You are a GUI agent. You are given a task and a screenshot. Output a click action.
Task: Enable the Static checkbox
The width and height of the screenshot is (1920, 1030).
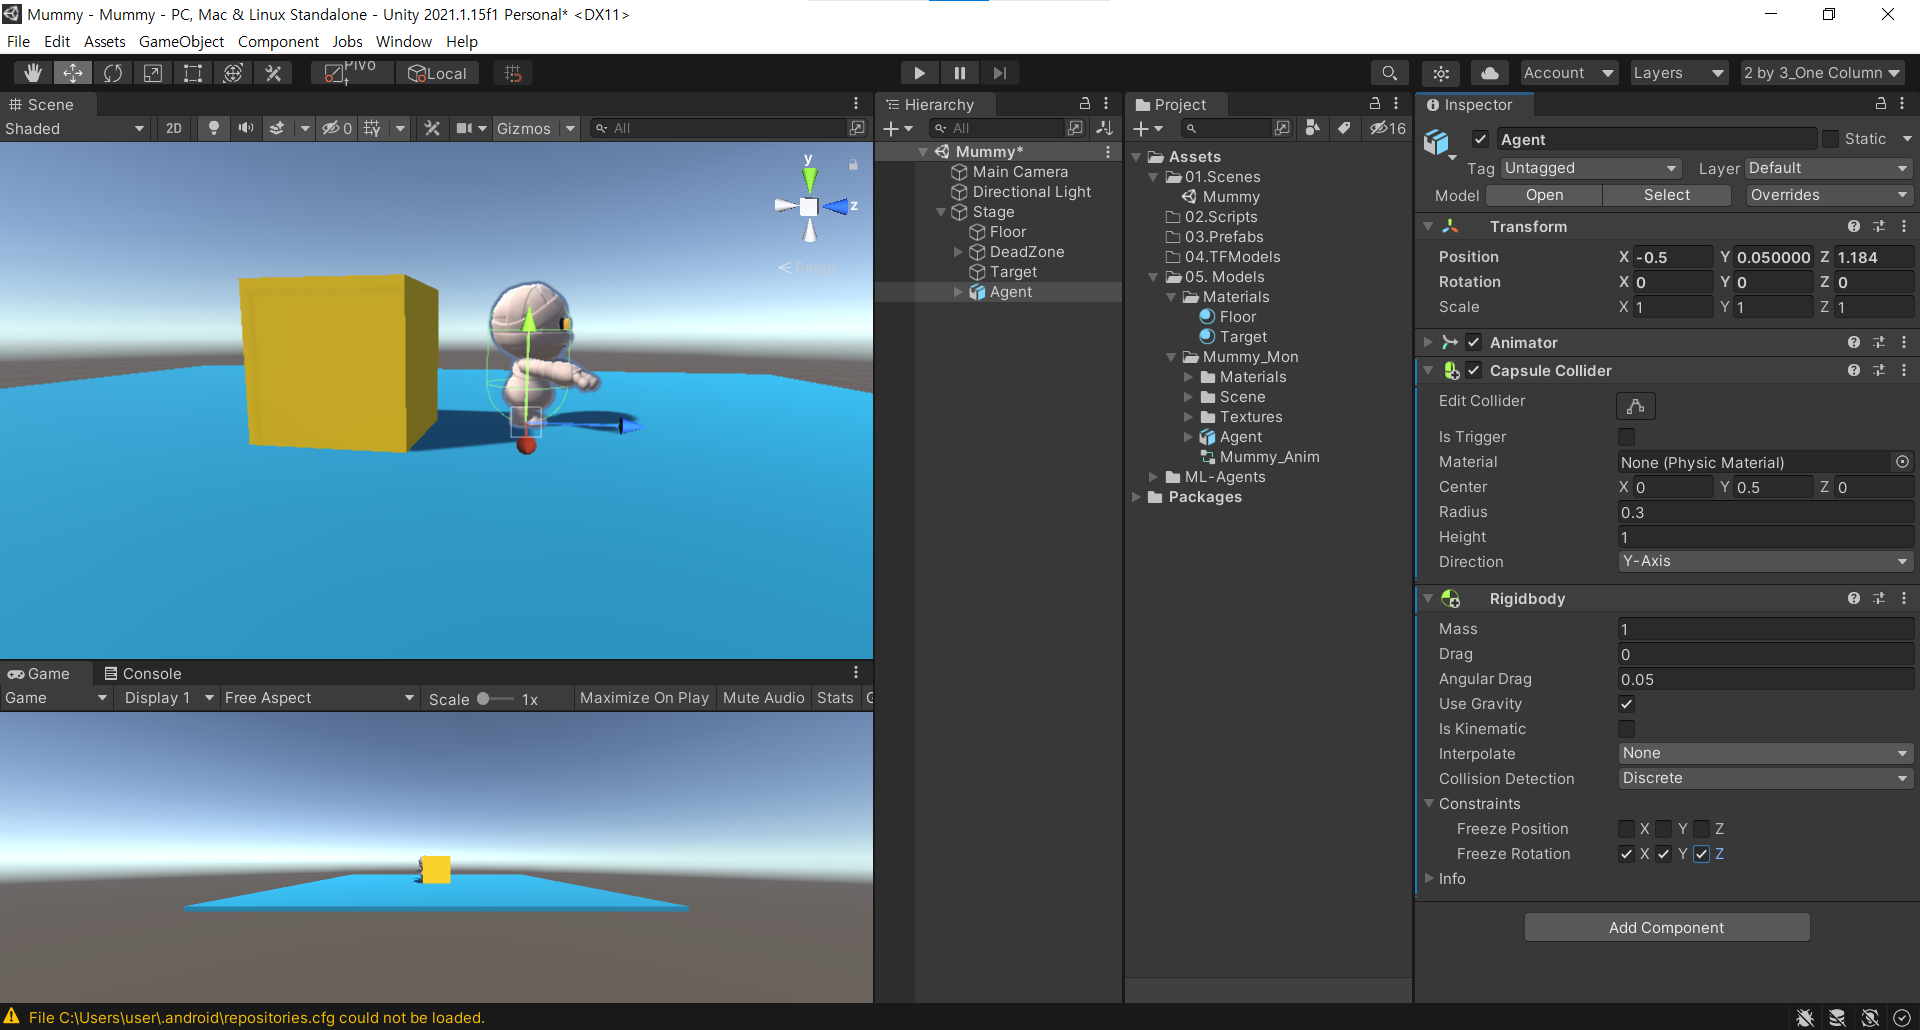click(1830, 139)
